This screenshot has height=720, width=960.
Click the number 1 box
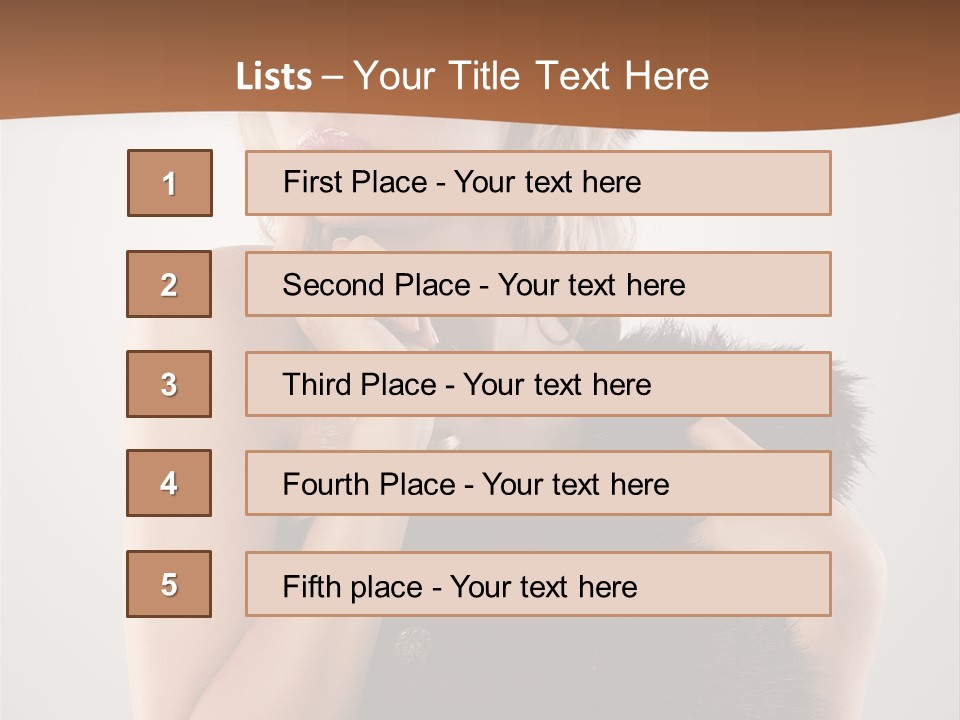tap(169, 183)
